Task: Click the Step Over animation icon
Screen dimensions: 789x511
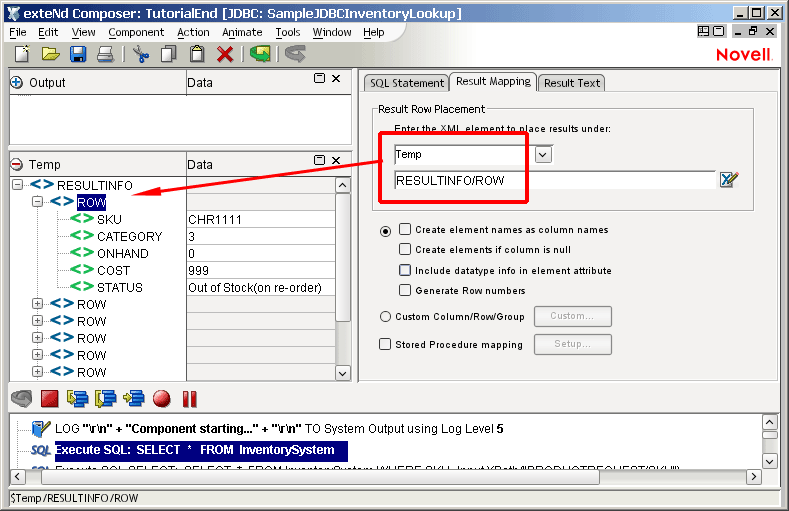Action: [106, 399]
